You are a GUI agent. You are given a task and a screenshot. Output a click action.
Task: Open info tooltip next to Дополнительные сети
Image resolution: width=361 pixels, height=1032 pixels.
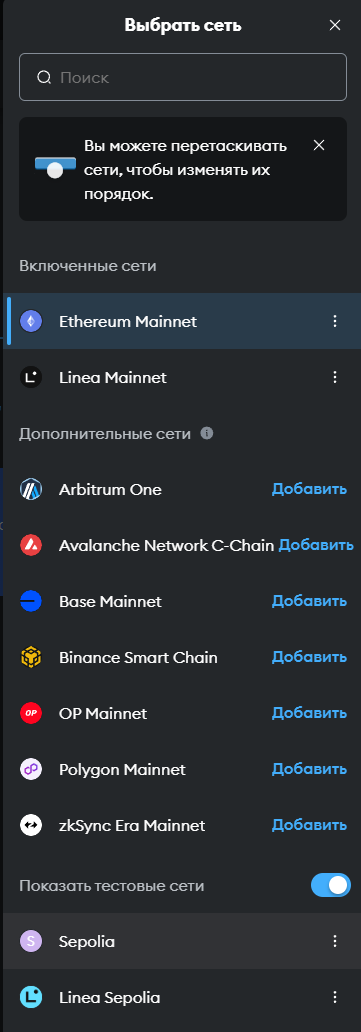[x=207, y=434]
